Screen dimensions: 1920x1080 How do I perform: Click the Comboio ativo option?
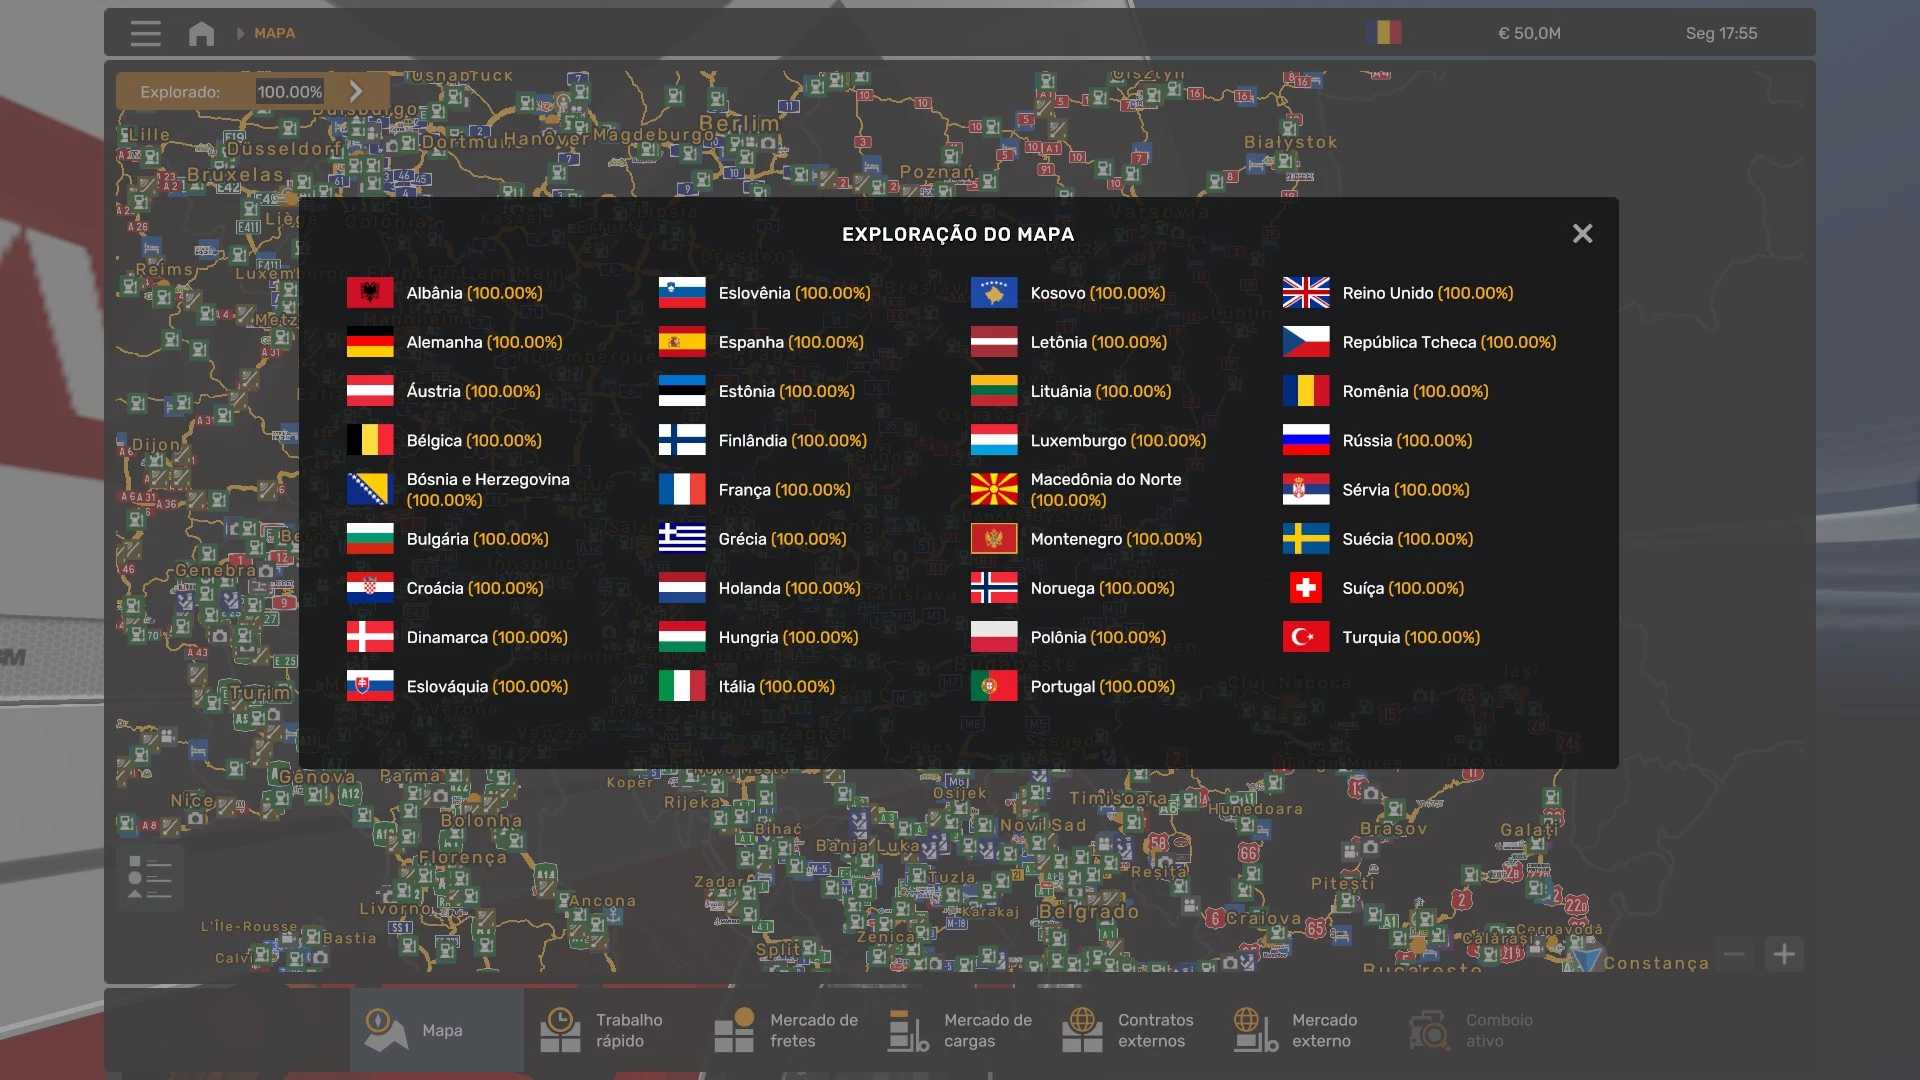[x=1480, y=1030]
